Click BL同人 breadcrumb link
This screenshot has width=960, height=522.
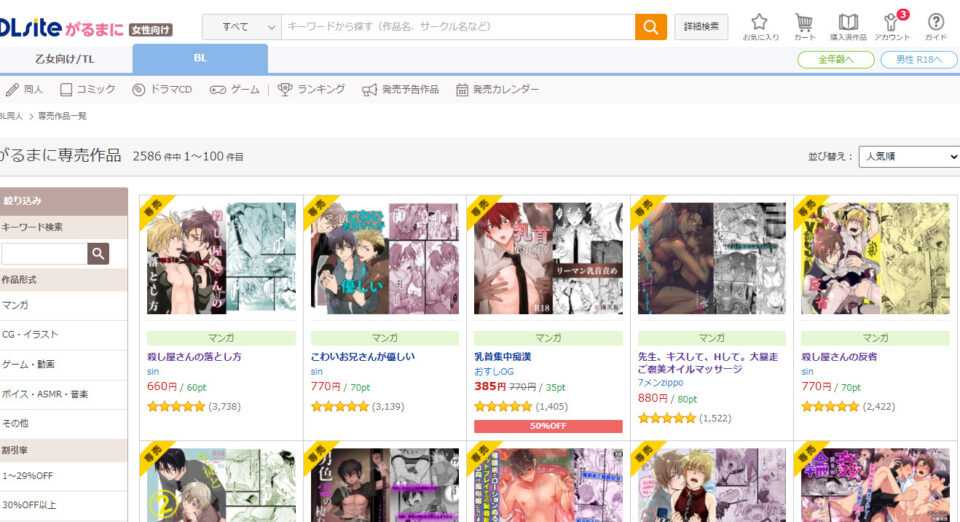point(11,116)
